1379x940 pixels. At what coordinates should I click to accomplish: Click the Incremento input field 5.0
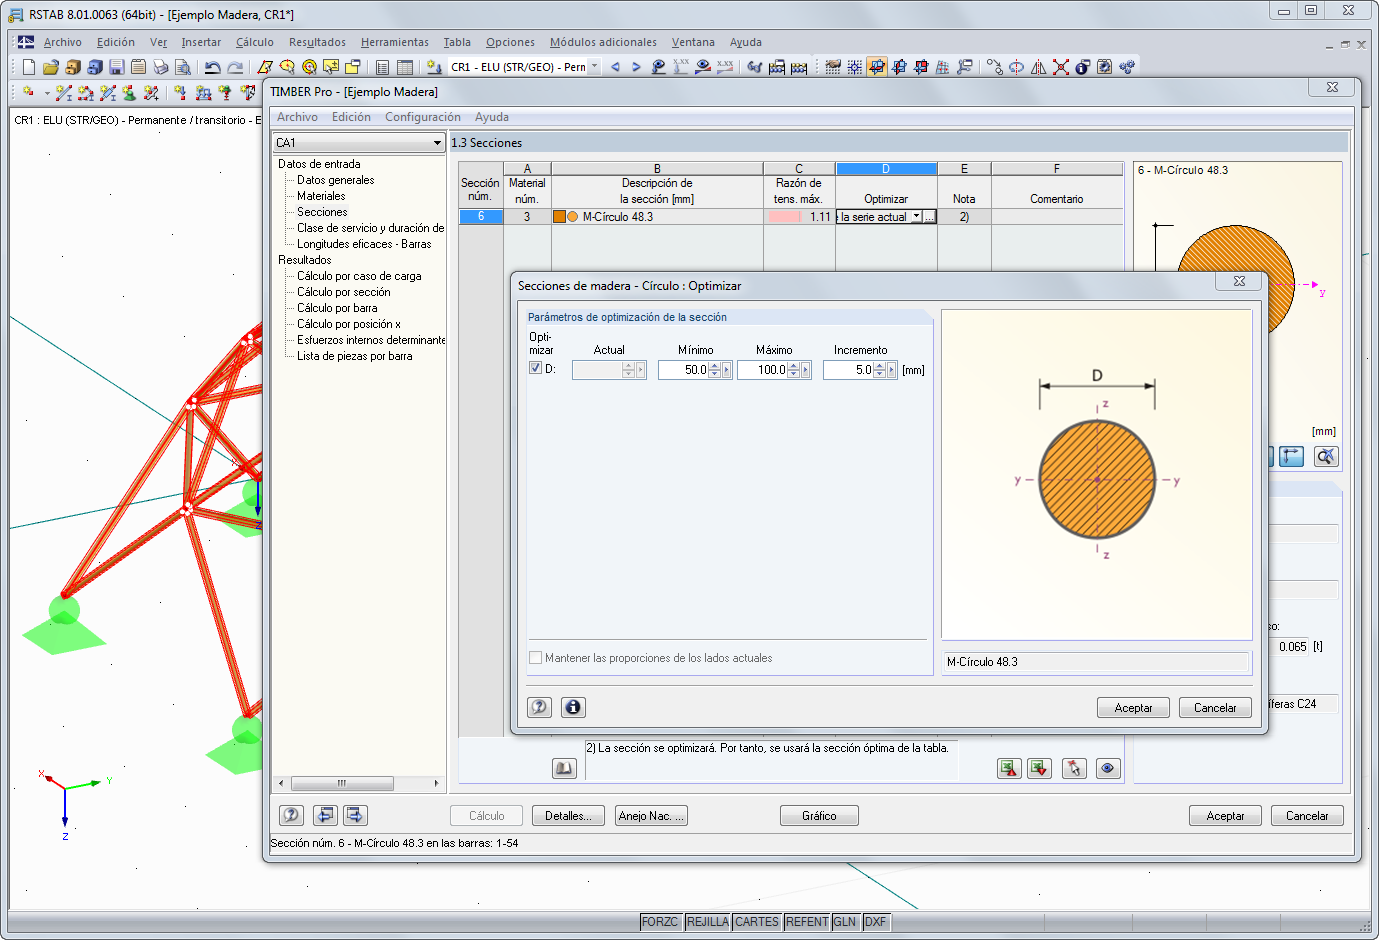pos(848,370)
